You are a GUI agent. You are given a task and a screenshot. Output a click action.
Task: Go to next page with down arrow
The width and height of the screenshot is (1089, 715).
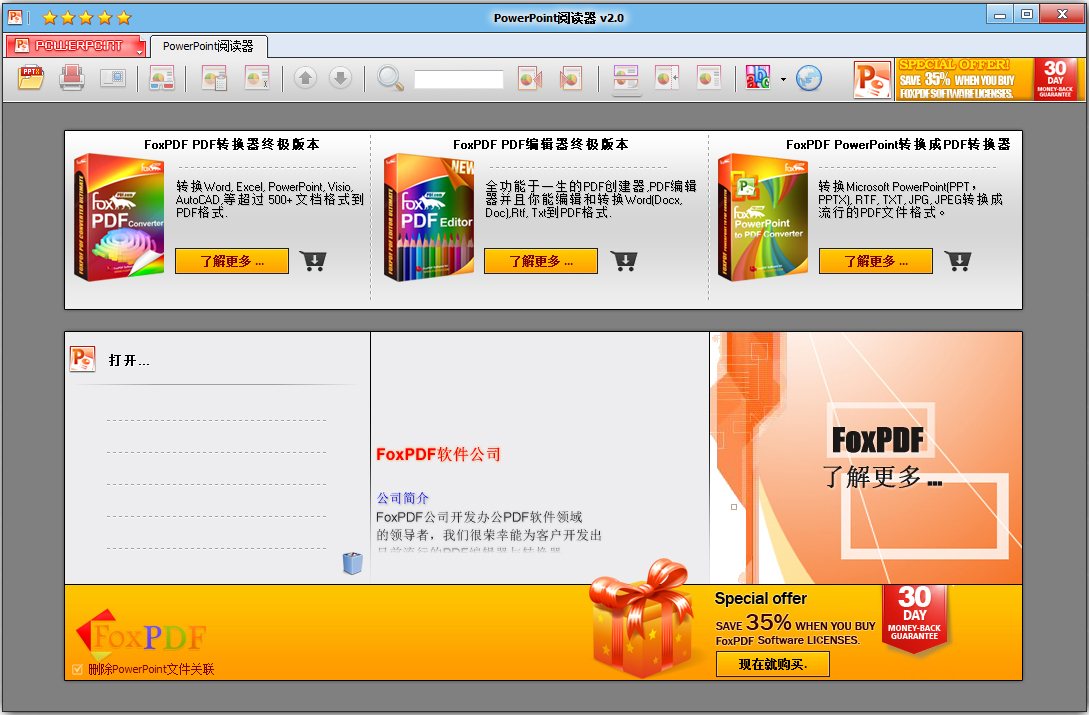[341, 78]
